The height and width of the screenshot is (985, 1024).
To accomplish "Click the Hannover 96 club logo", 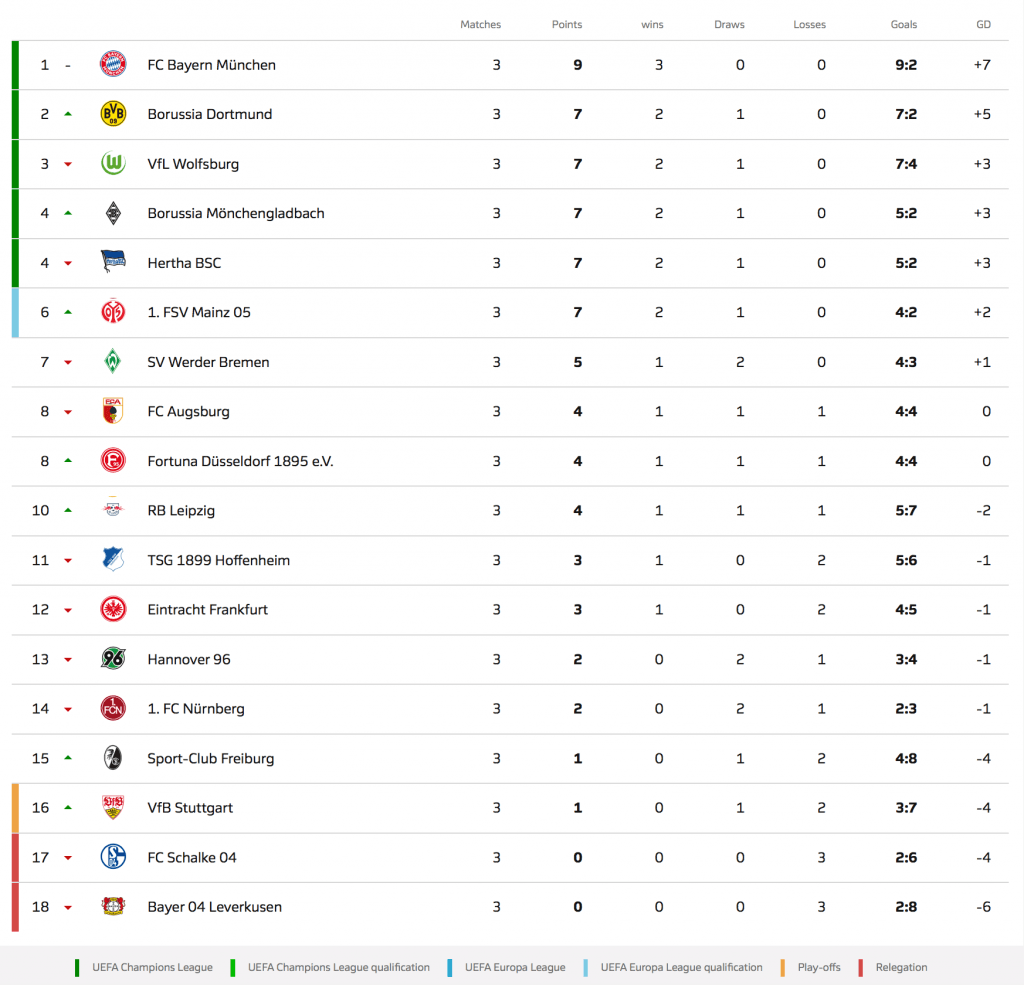I will (x=113, y=659).
